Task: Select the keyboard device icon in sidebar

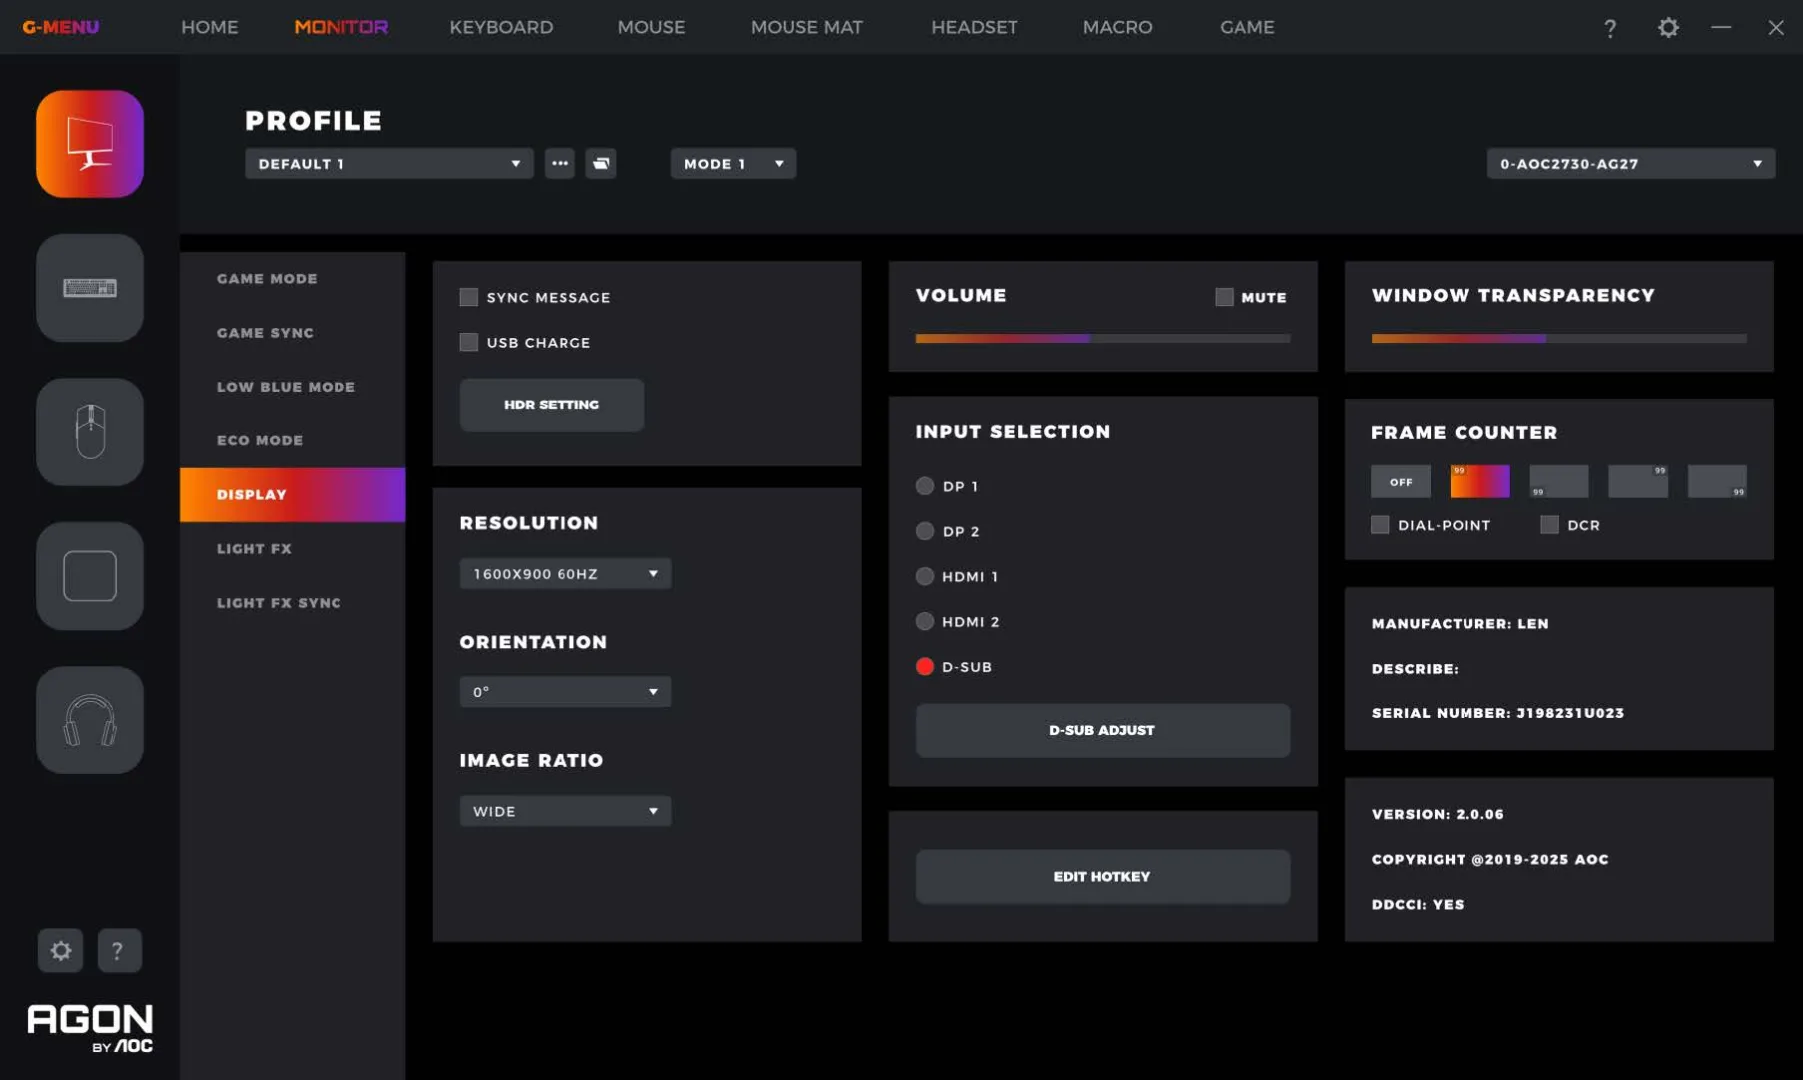Action: tap(90, 288)
